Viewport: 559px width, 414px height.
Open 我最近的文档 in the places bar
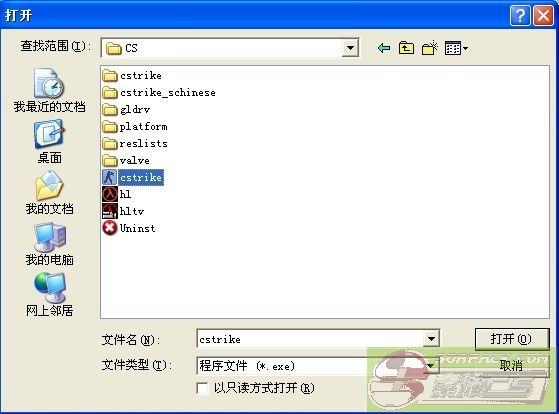(49, 90)
